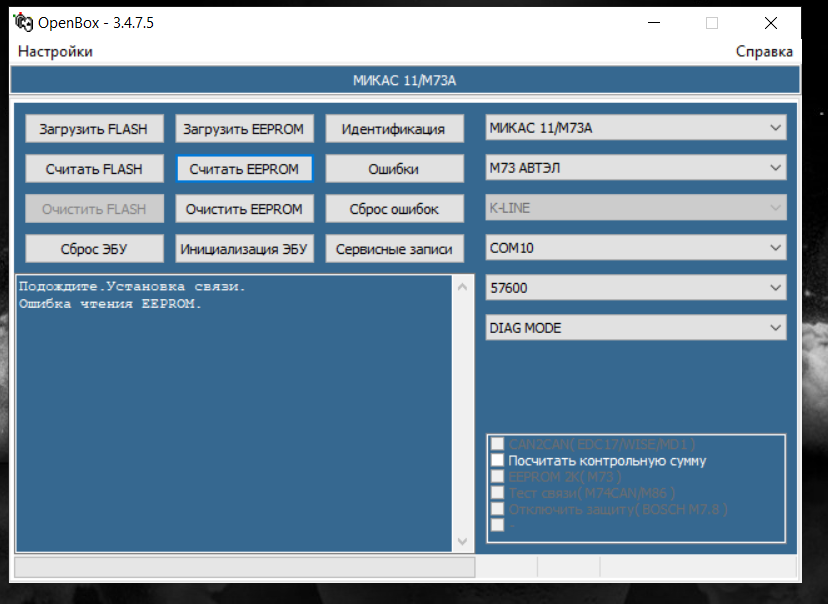Click the Загрузить FLASH button
The height and width of the screenshot is (604, 828).
click(x=93, y=129)
